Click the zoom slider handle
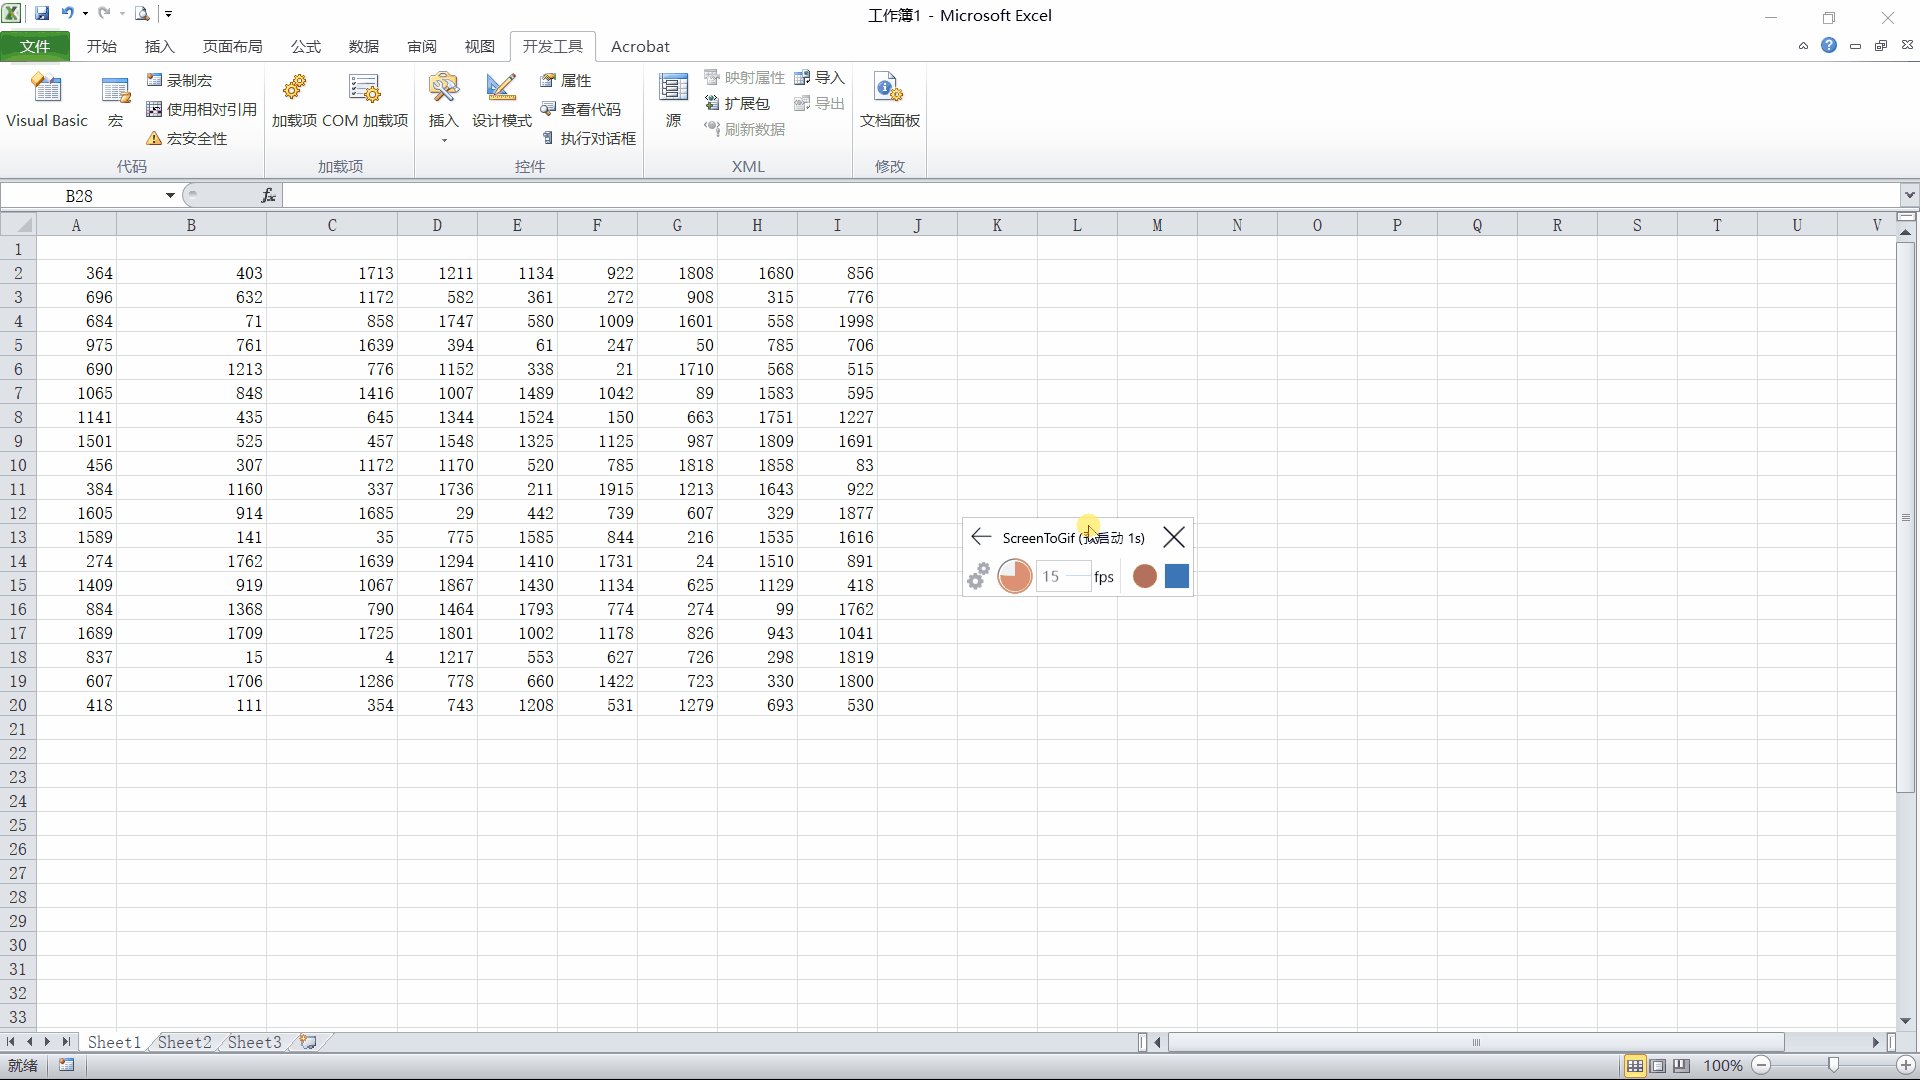This screenshot has height=1080, width=1920. coord(1833,1066)
